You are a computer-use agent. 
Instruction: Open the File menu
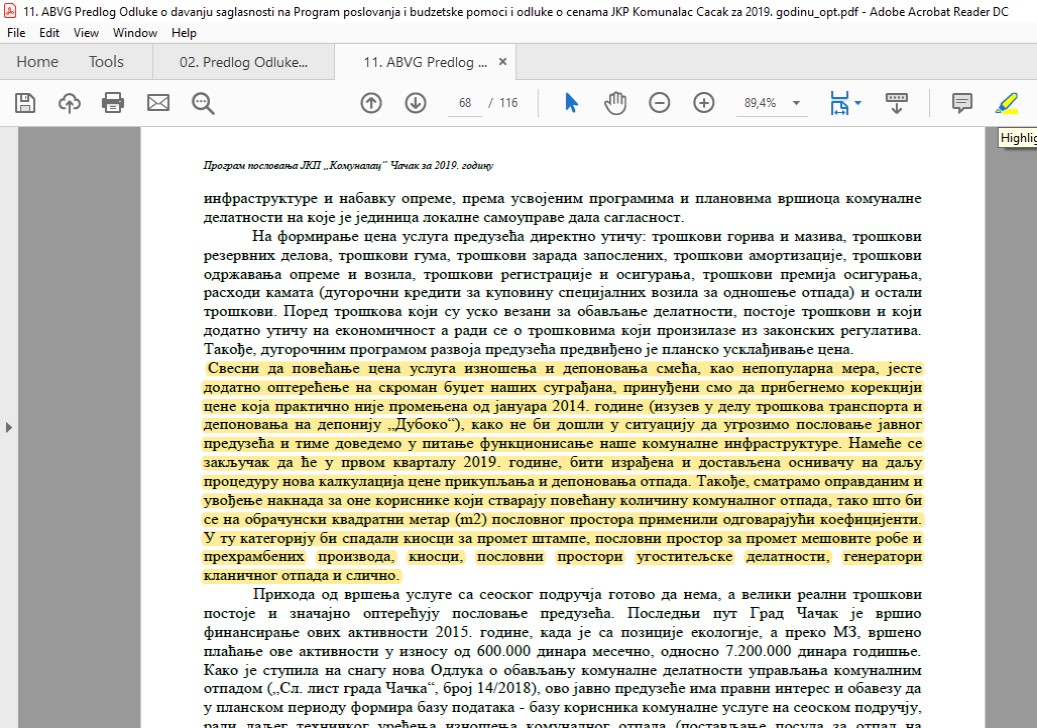tap(16, 33)
